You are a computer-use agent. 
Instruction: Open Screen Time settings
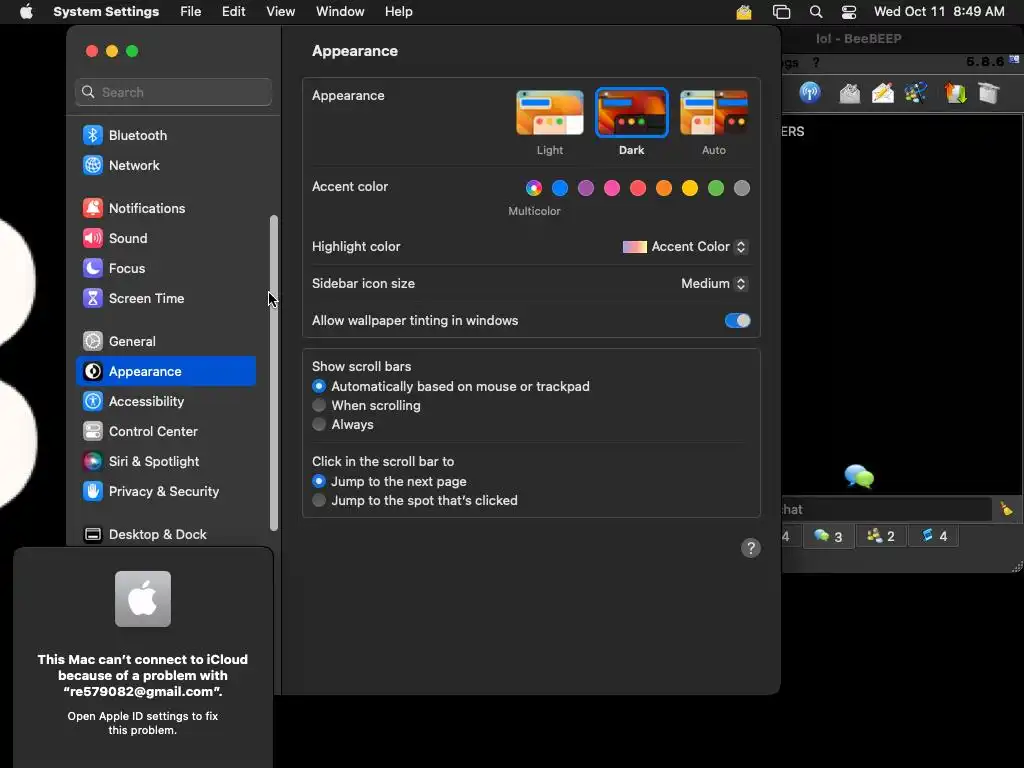click(166, 298)
